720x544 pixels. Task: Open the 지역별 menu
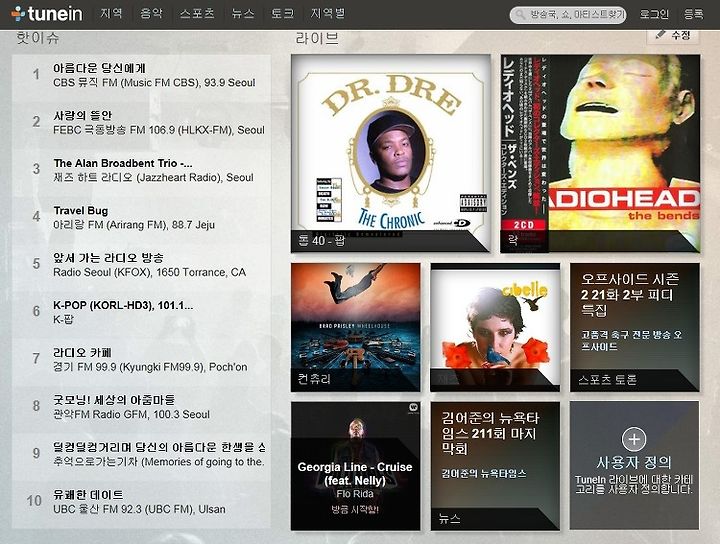tap(328, 13)
